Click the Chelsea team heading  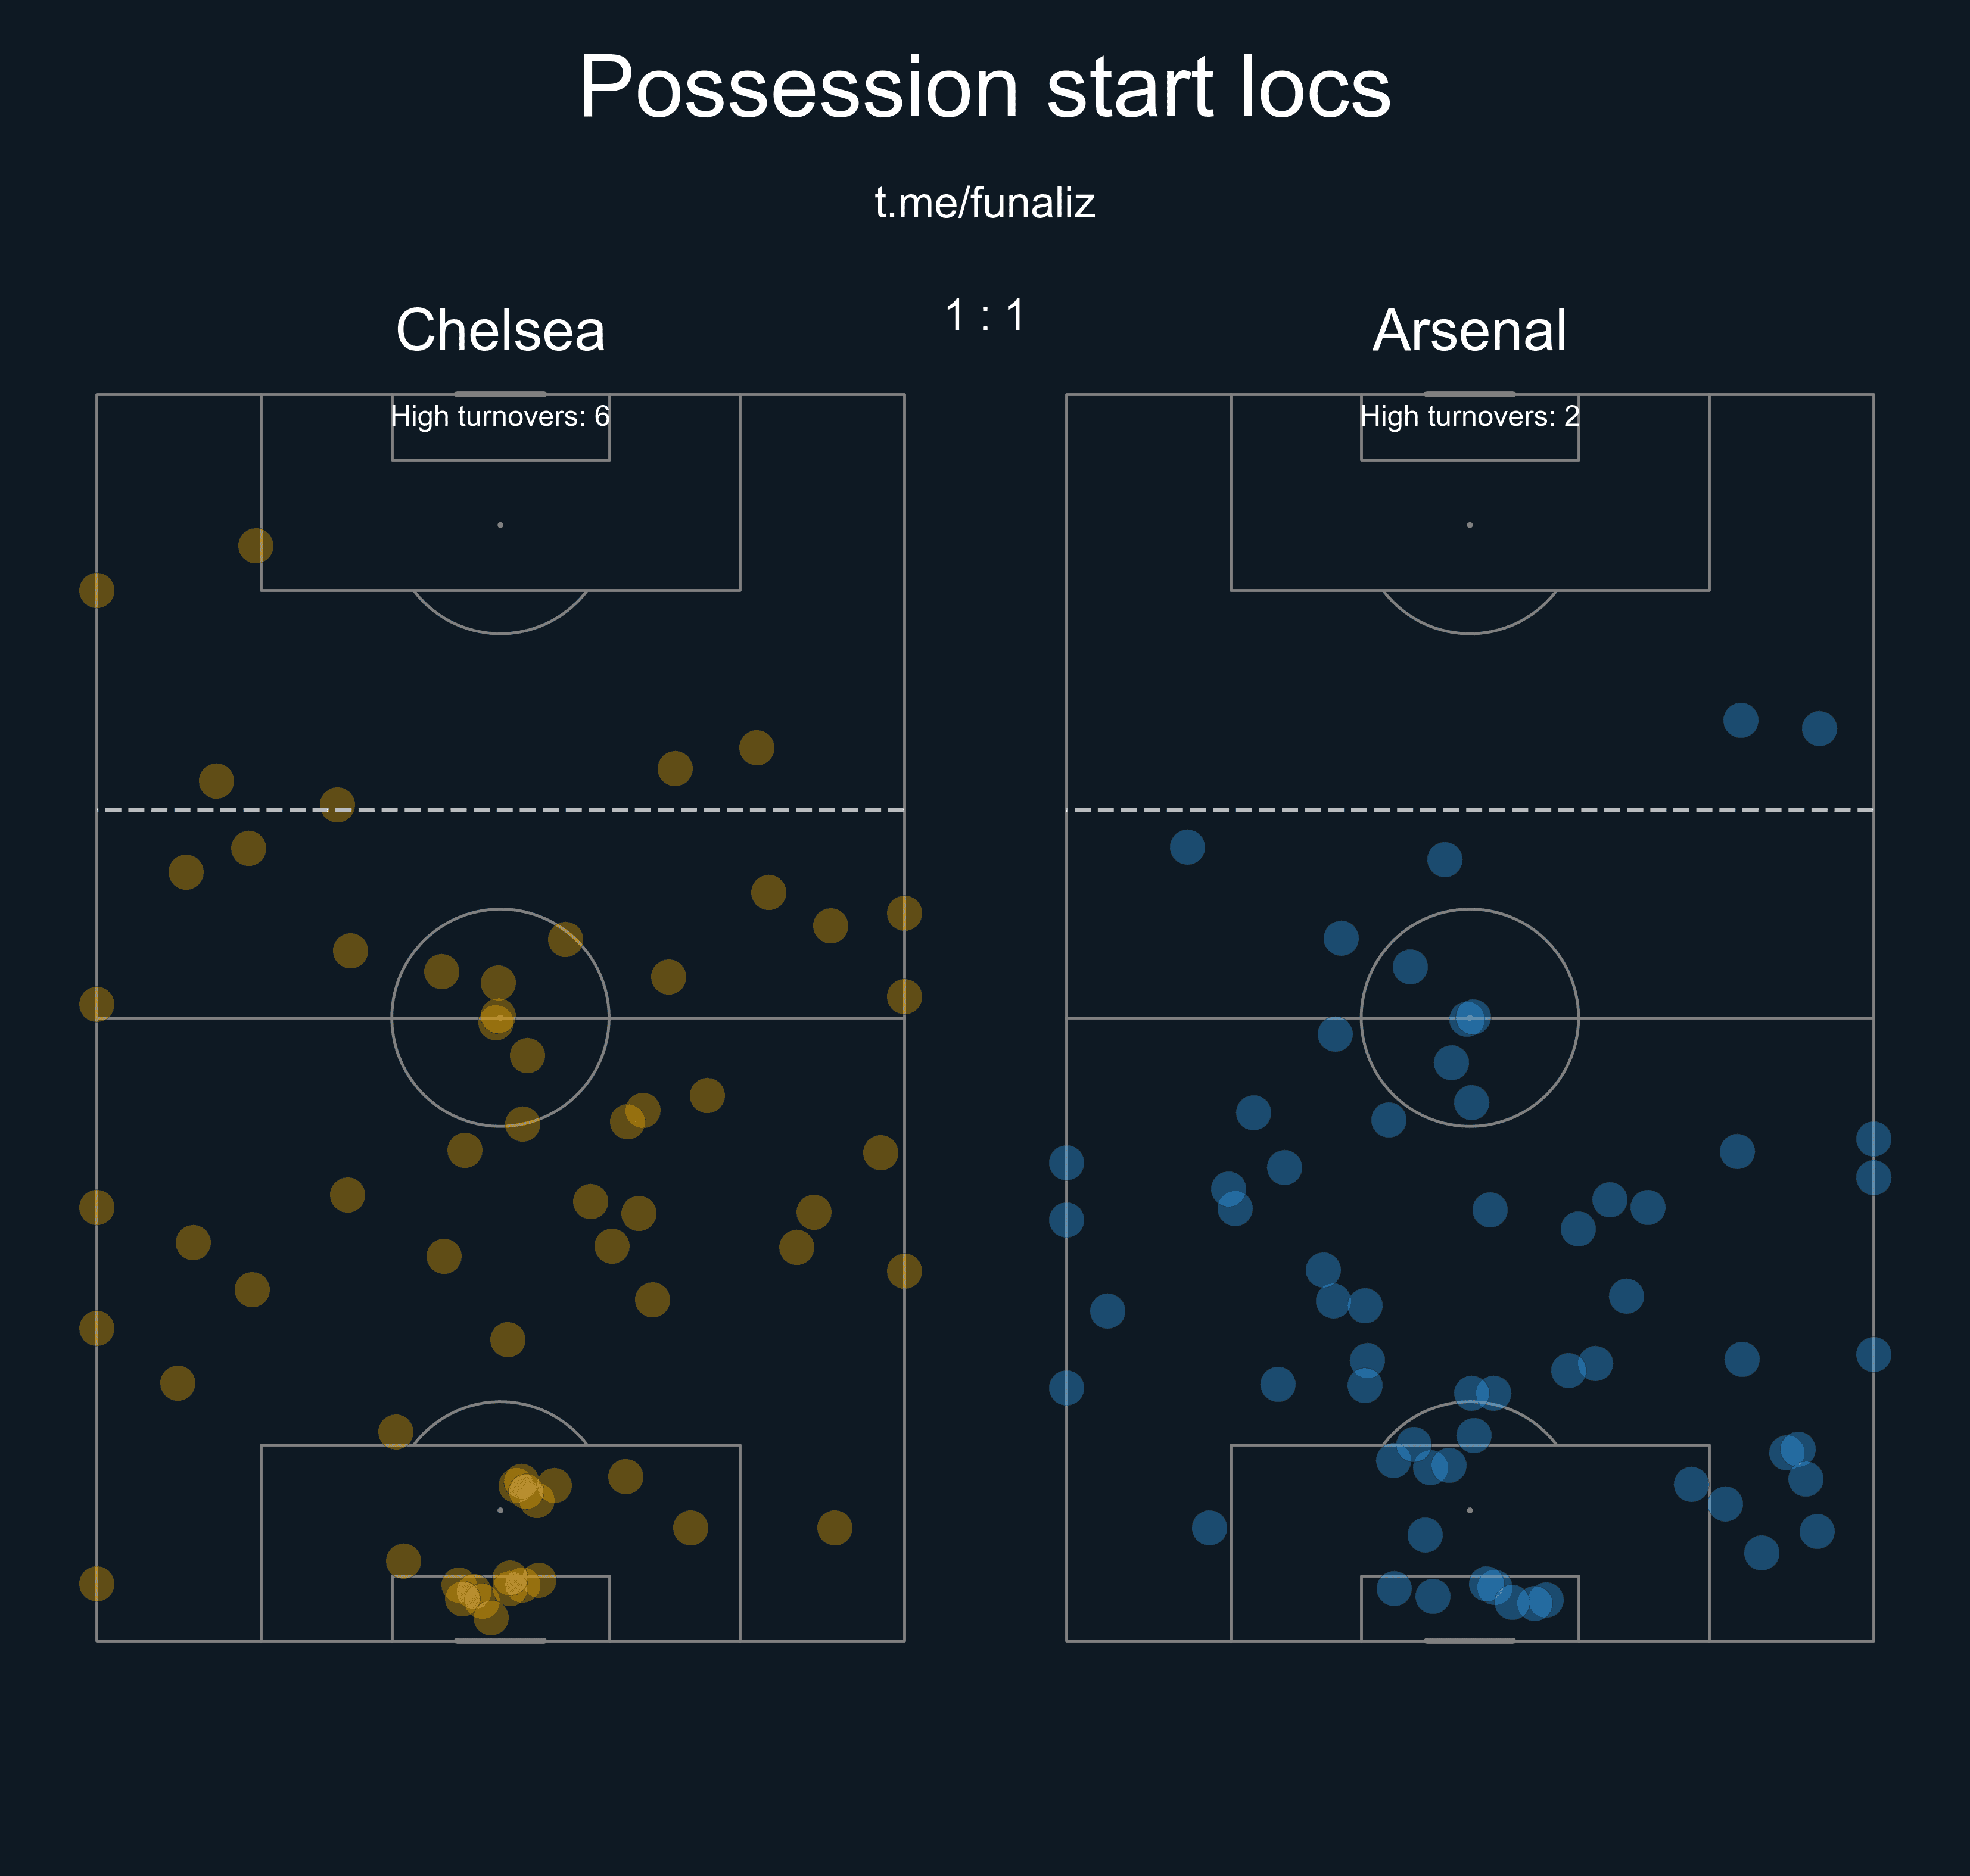pos(500,330)
